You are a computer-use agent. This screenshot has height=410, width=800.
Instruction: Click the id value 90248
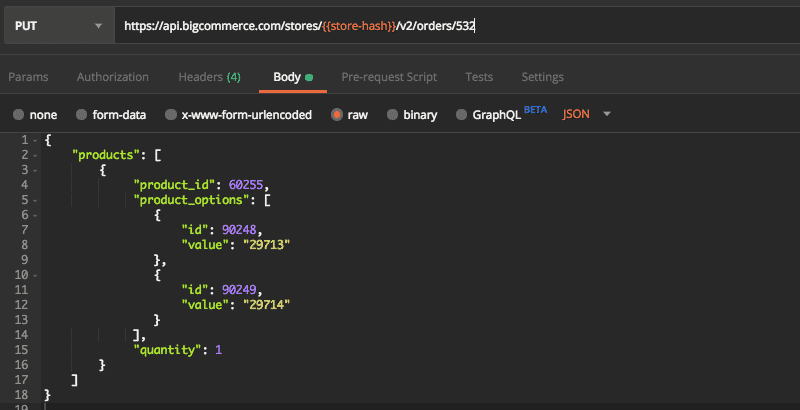click(239, 229)
